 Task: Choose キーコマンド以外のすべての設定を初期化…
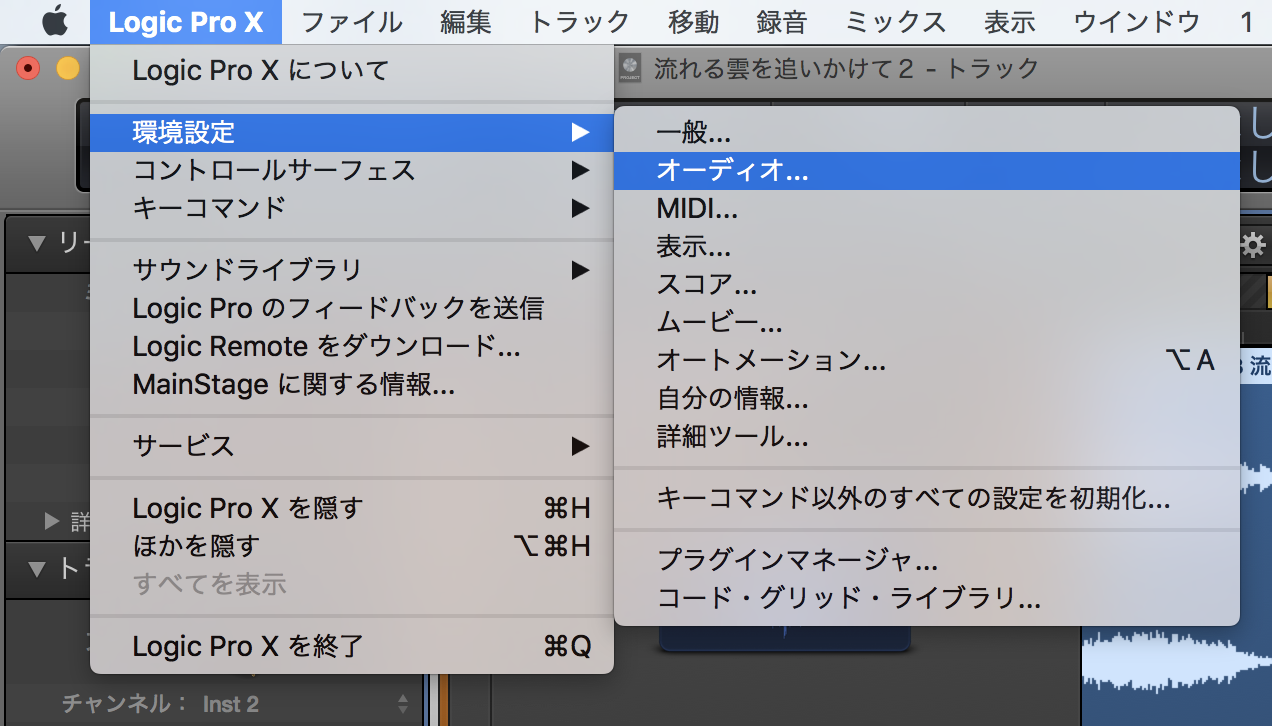click(926, 498)
